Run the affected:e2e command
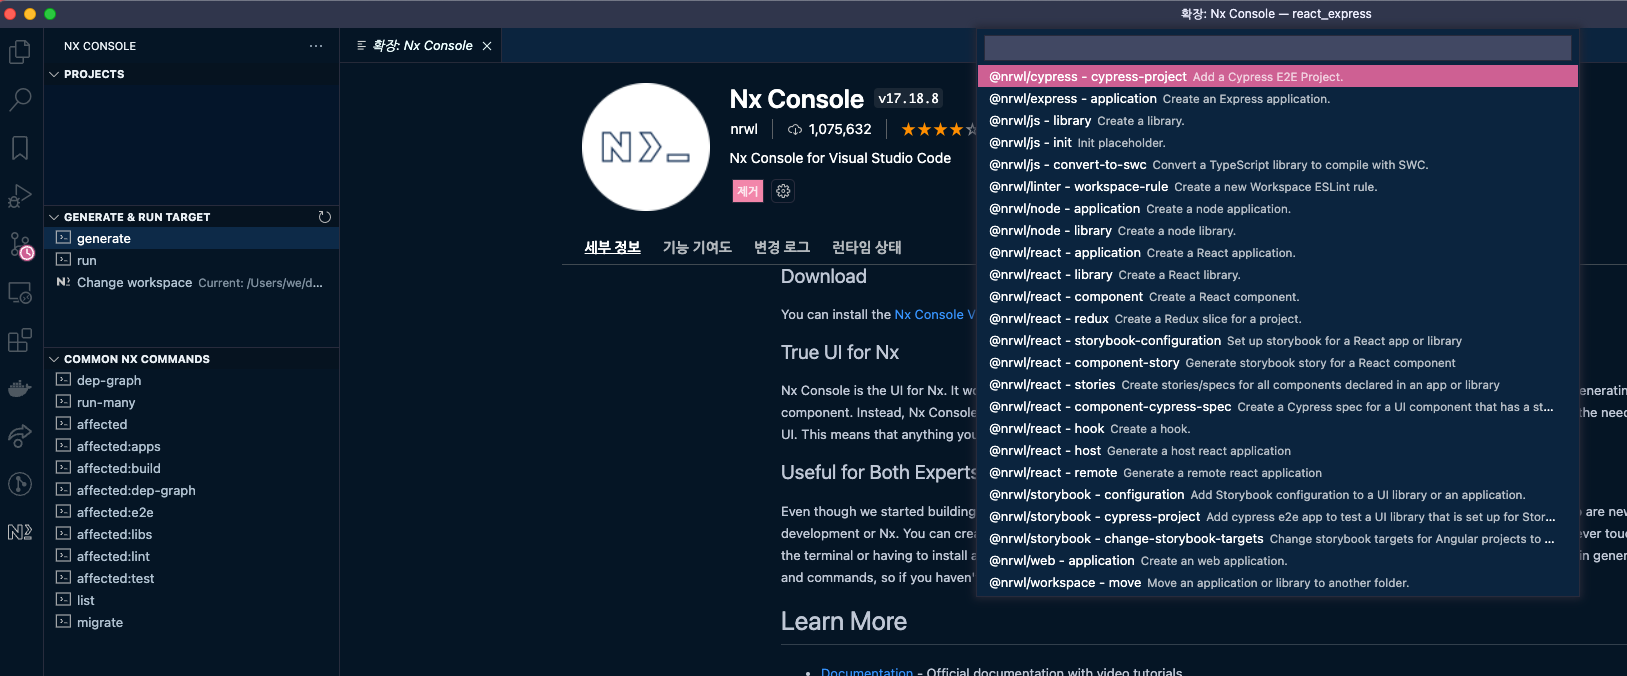 pos(192,512)
